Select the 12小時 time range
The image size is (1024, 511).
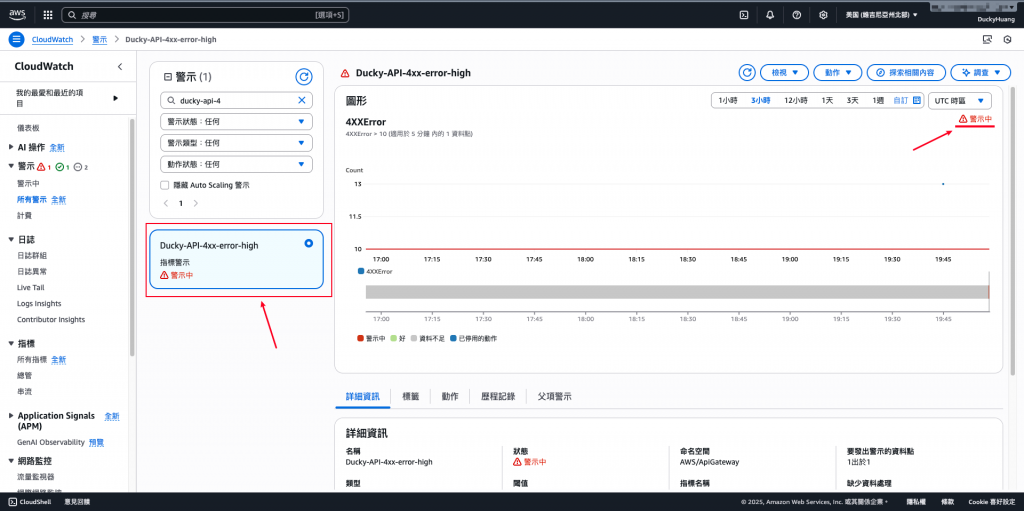coord(795,101)
